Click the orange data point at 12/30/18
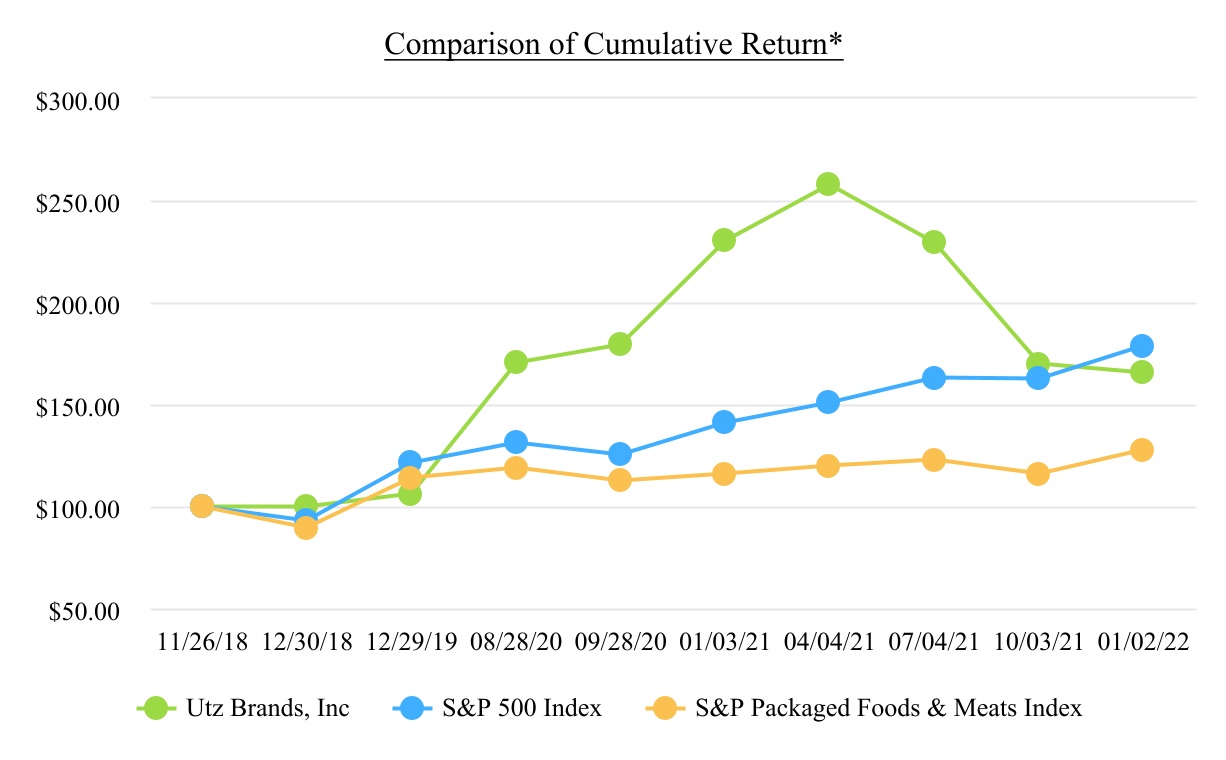Image resolution: width=1226 pixels, height=760 pixels. pyautogui.click(x=306, y=528)
